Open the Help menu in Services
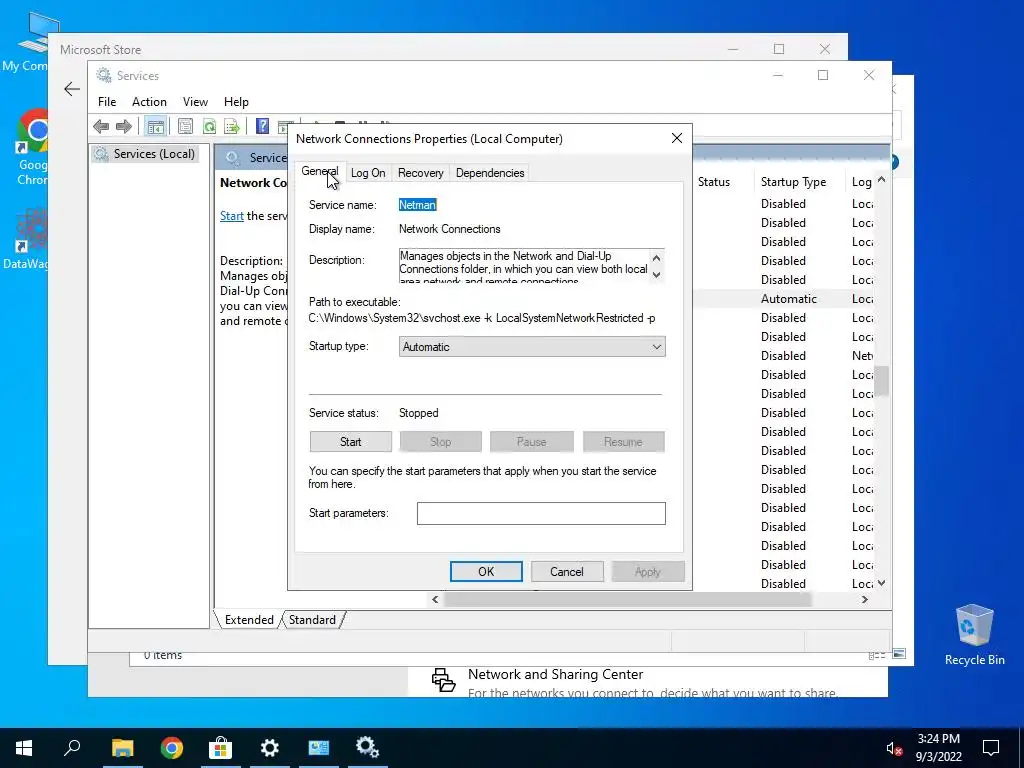 click(236, 102)
